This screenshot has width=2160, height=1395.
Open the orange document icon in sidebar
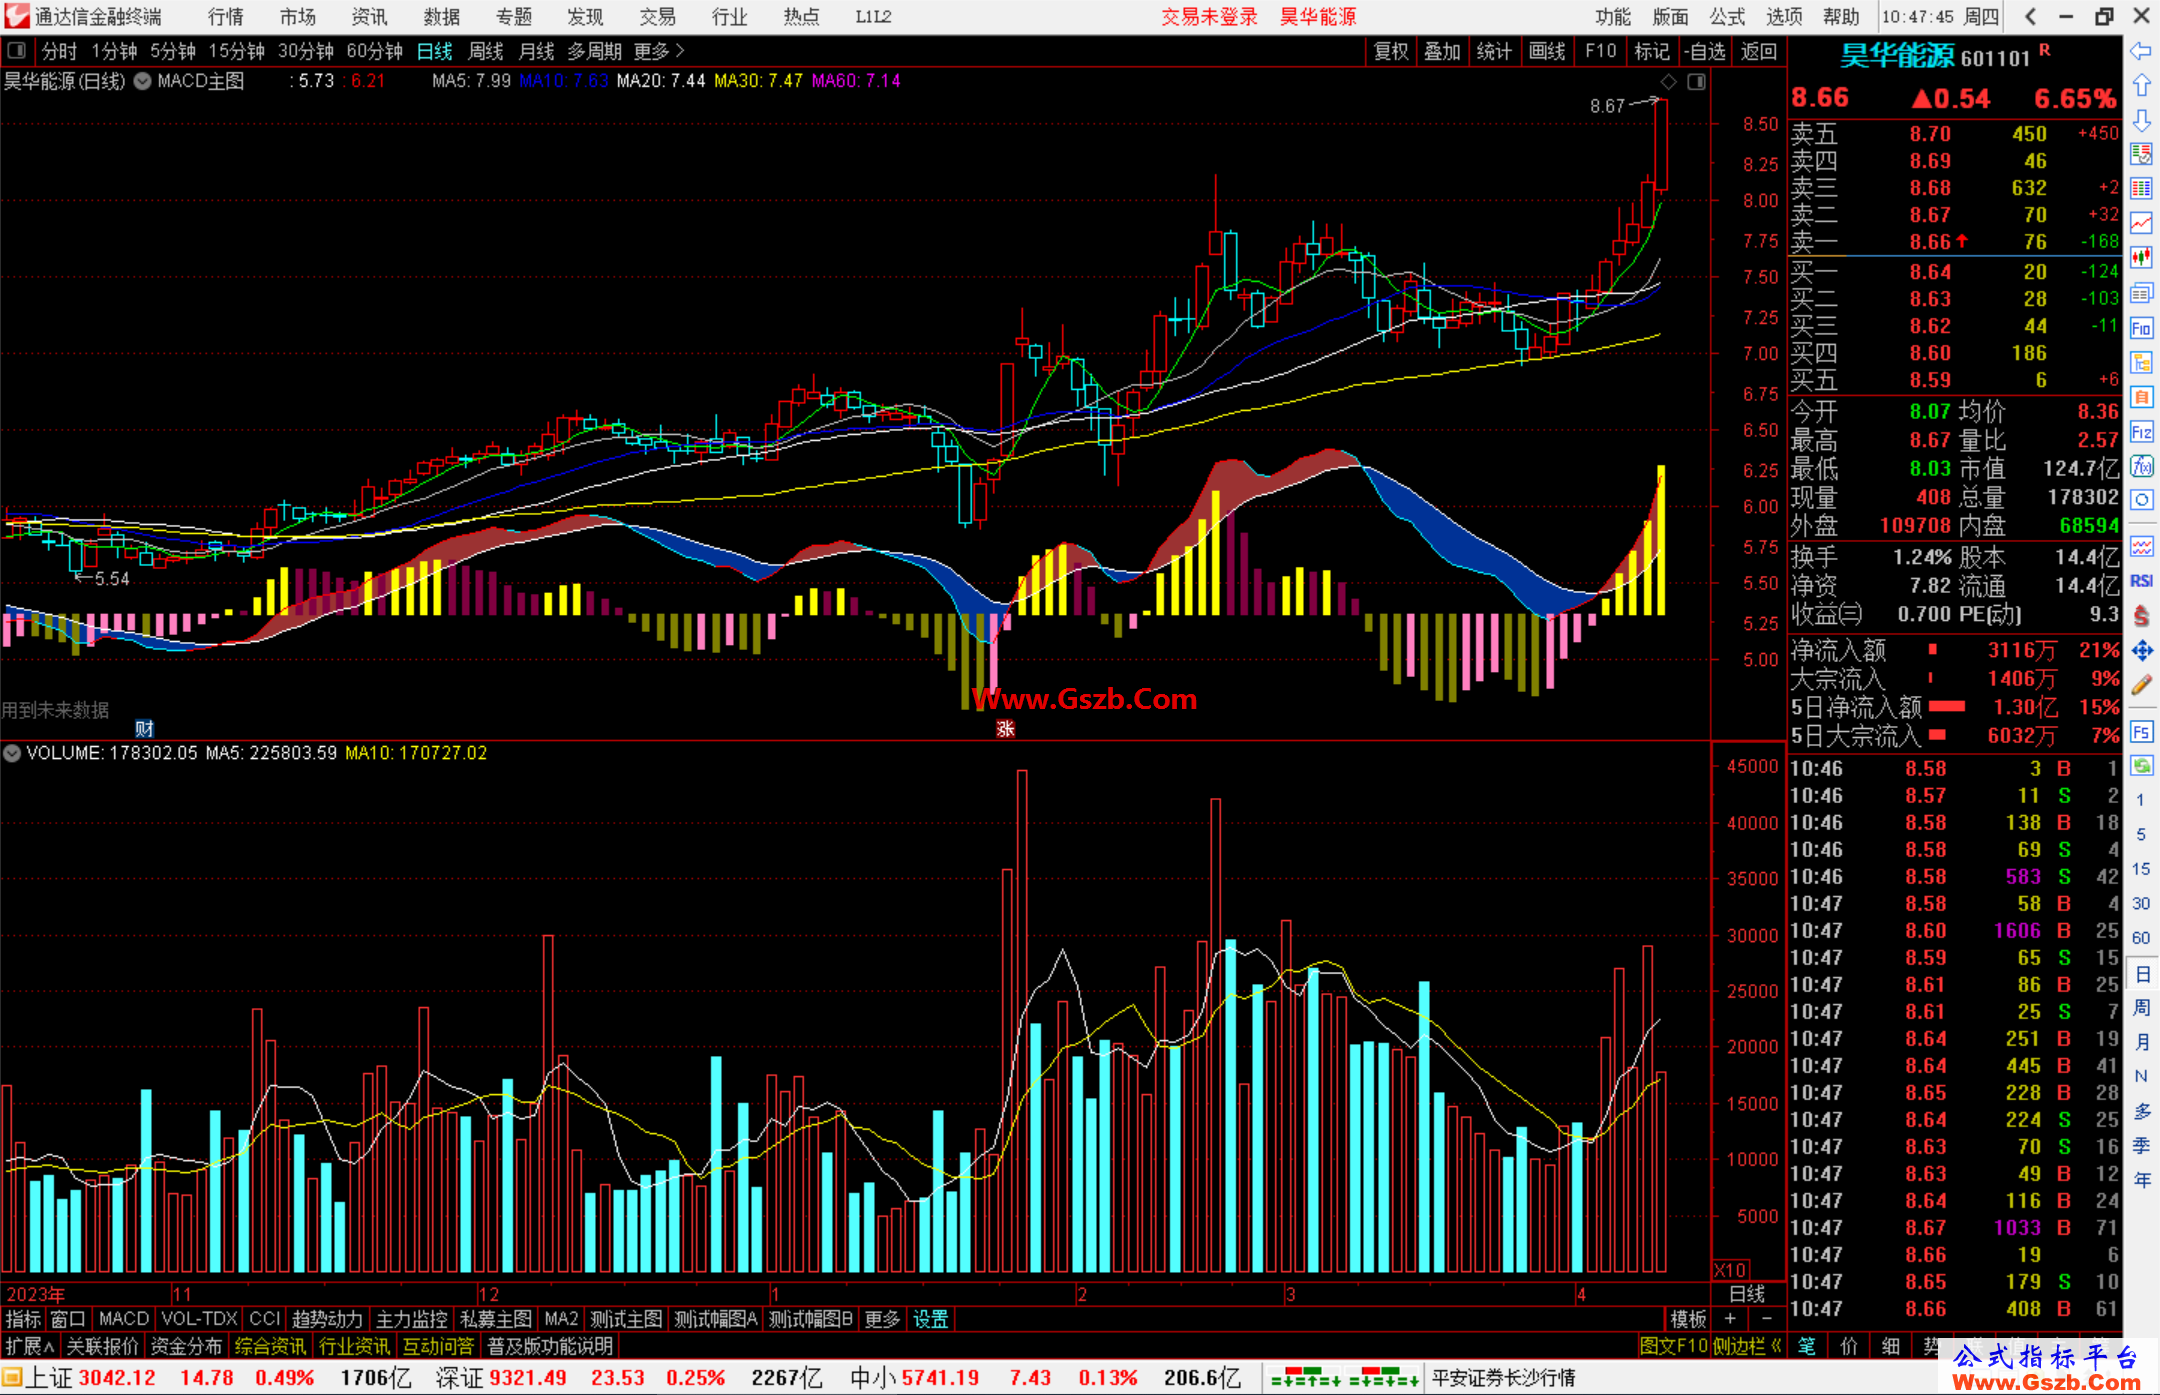pyautogui.click(x=2141, y=397)
